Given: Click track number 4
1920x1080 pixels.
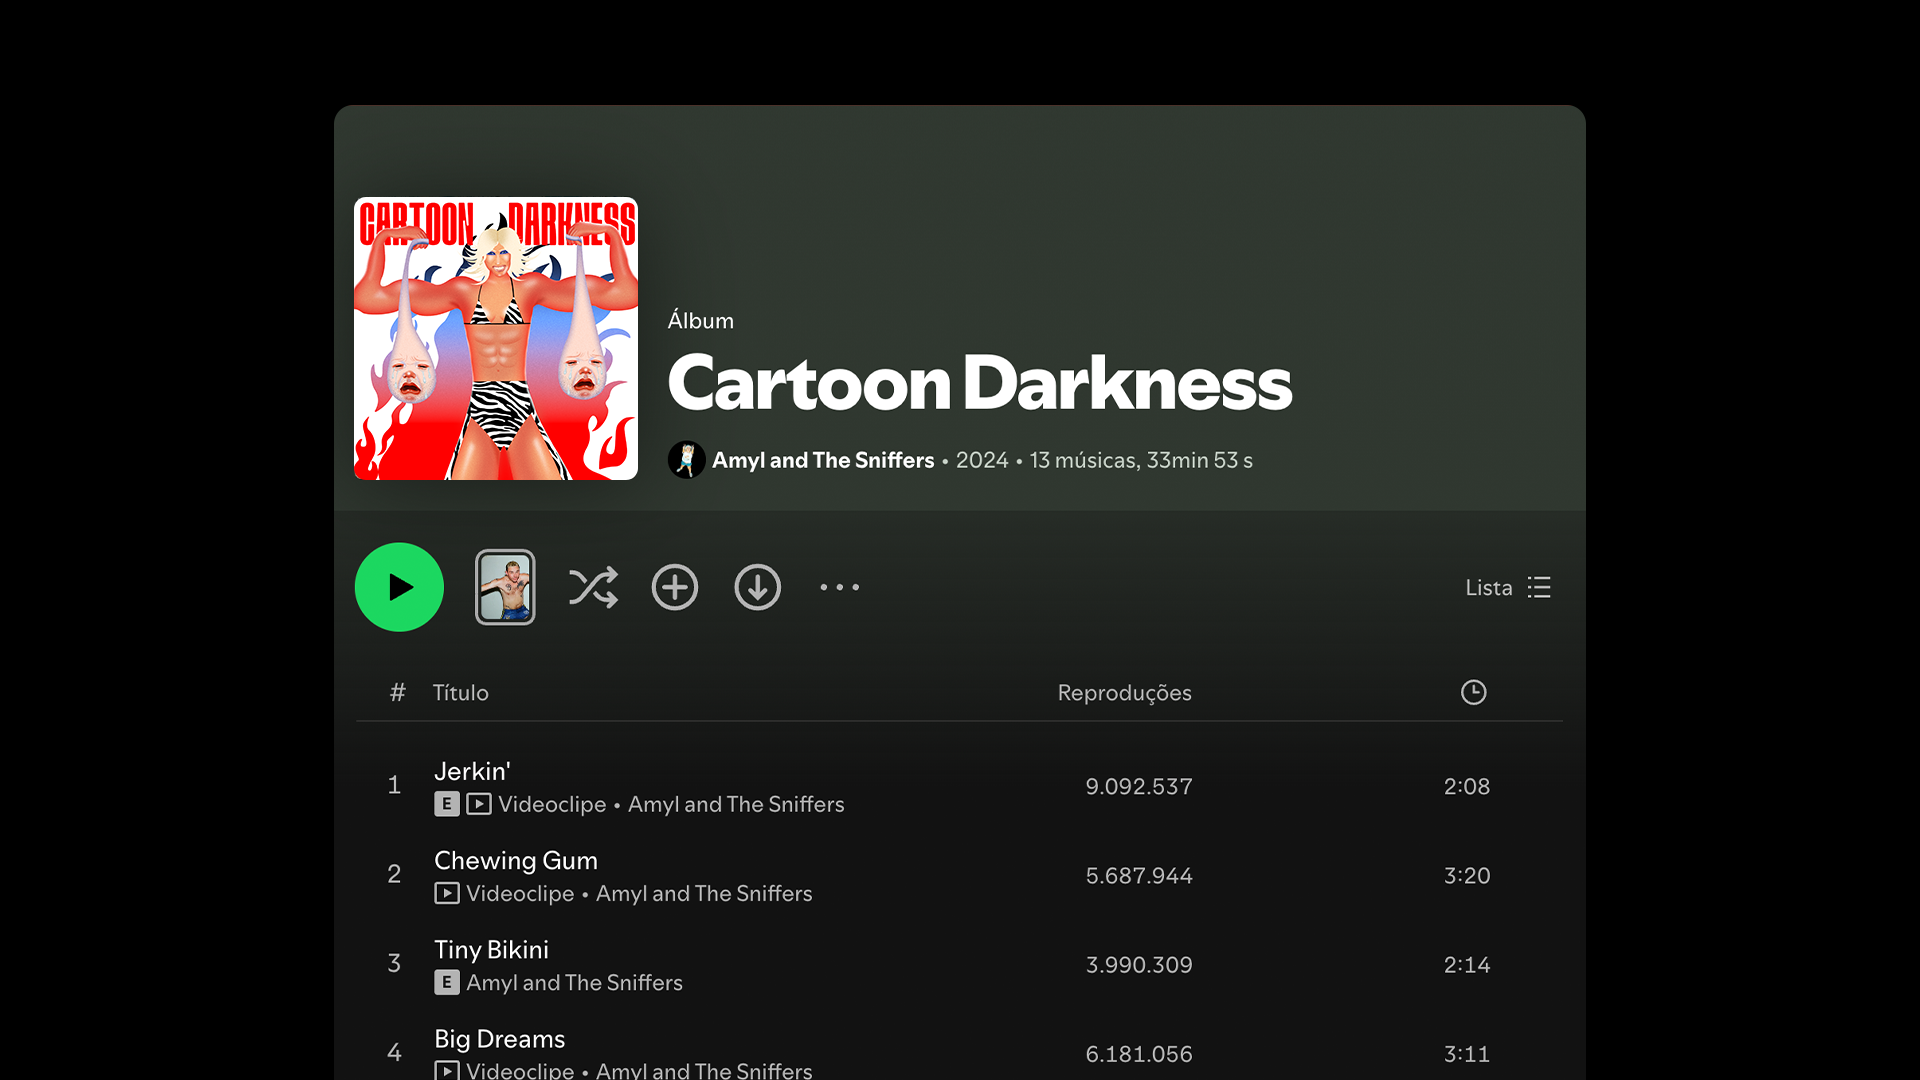Looking at the screenshot, I should point(394,1052).
